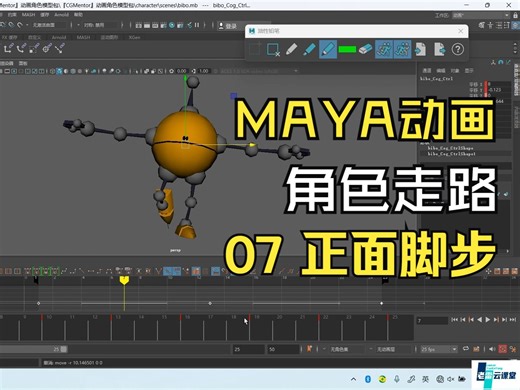Click the animation end field showing 50
This screenshot has height=390, width=520.
283,349
